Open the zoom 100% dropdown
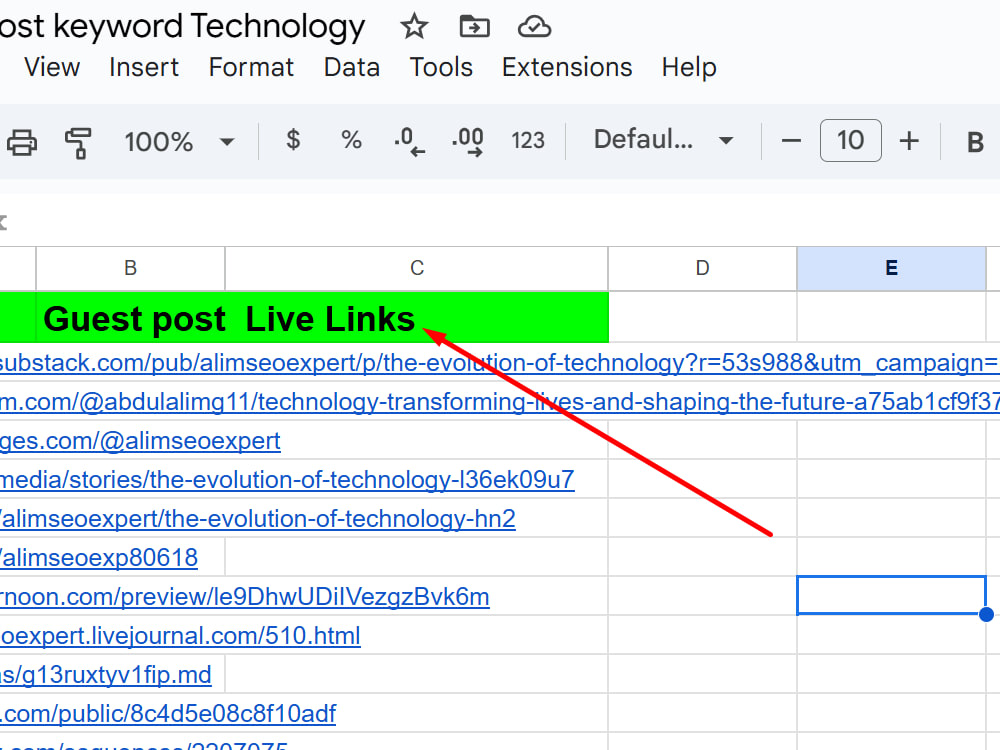The width and height of the screenshot is (1000, 750). [179, 141]
